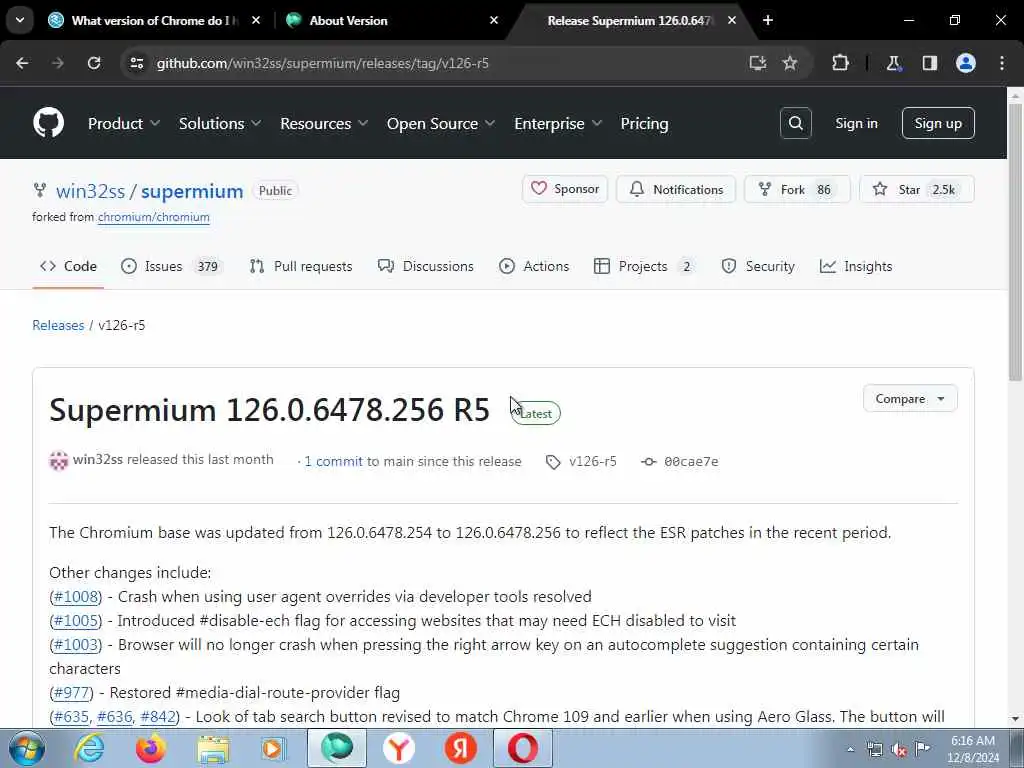Open Windows Explorer folder in taskbar

[x=213, y=748]
